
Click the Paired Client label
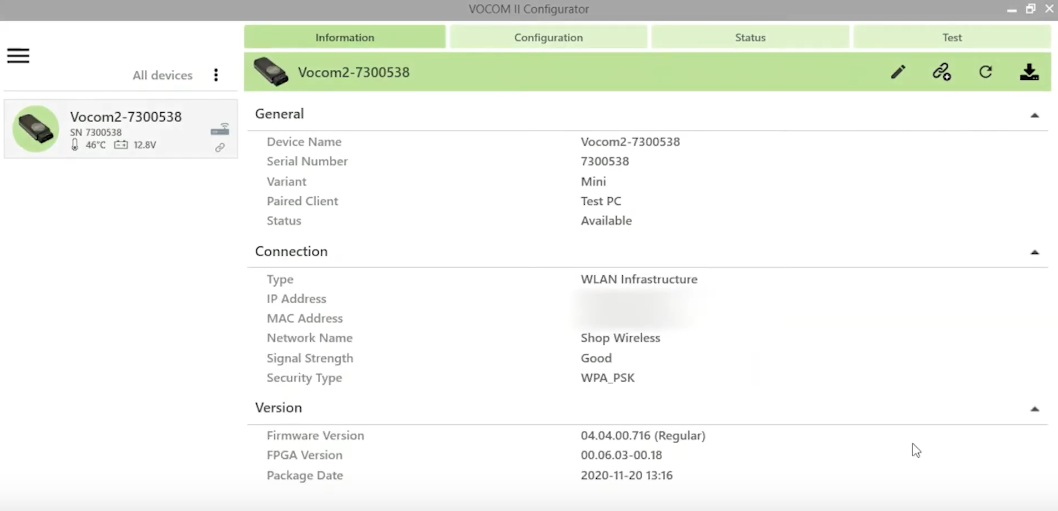(x=302, y=201)
